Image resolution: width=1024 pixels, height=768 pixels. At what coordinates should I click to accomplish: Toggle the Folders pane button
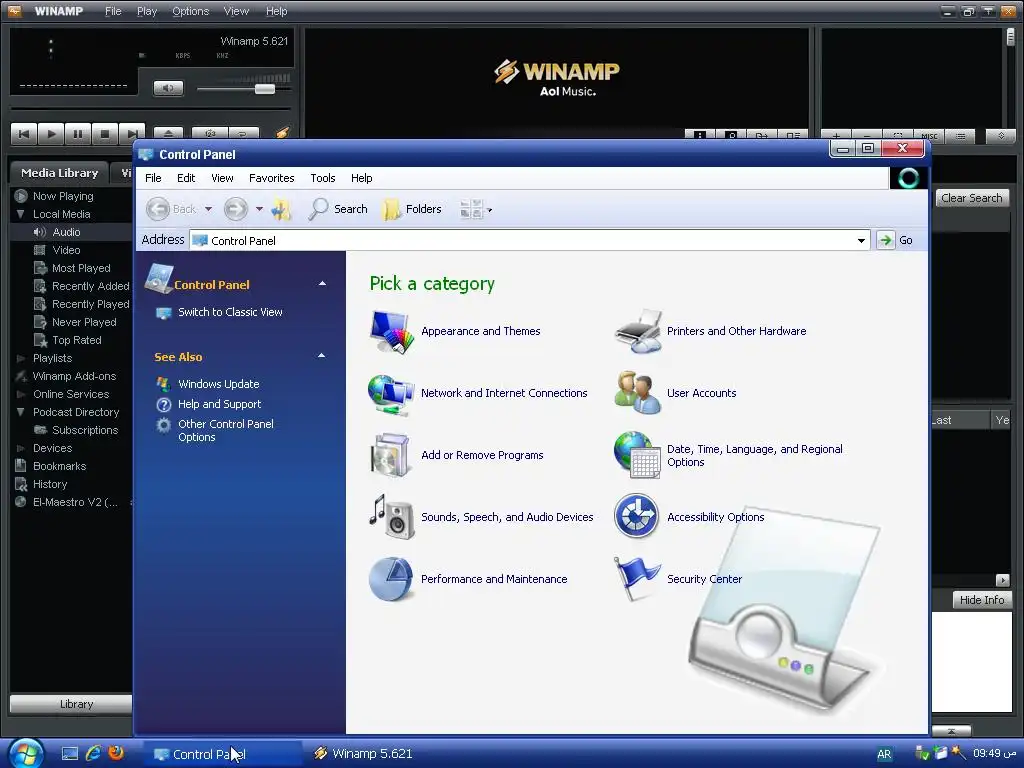(412, 209)
